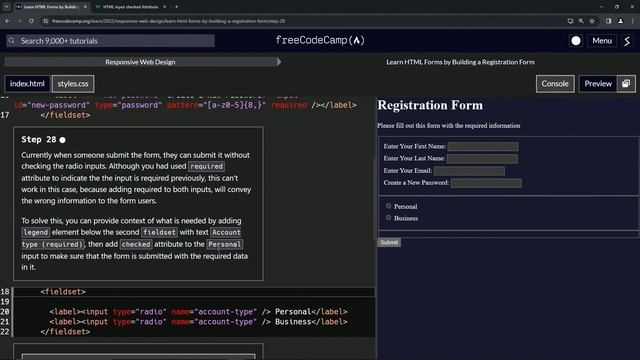Open the tab search dropdown arrow
This screenshot has width=640, height=360.
pyautogui.click(x=7, y=7)
